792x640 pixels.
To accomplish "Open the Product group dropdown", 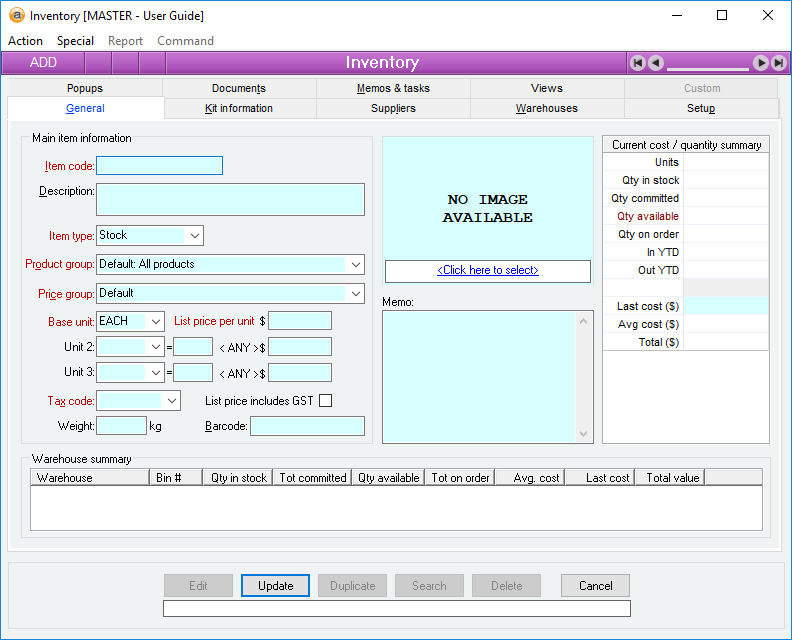I will tap(355, 265).
